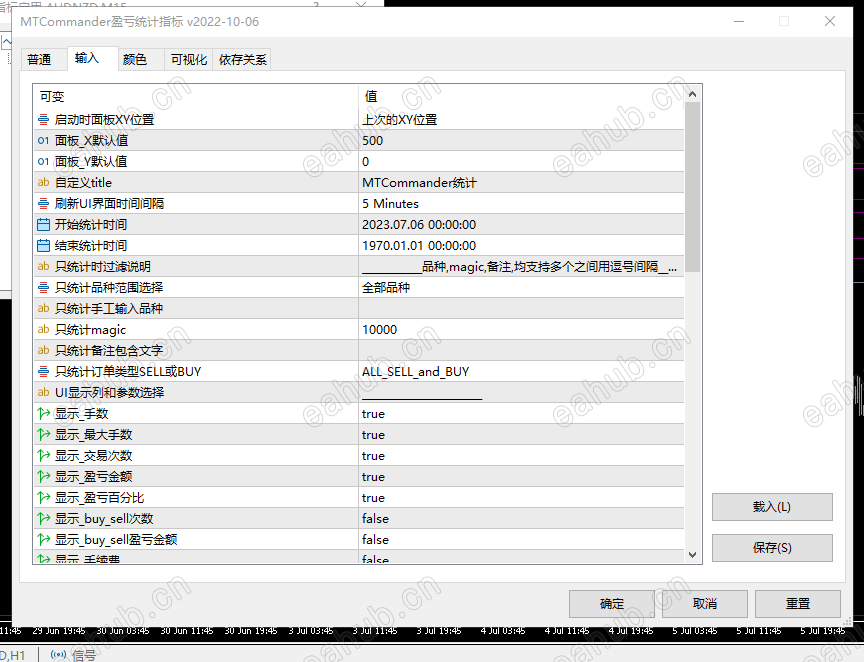Image resolution: width=864 pixels, height=662 pixels.
Task: Close the MTCommander settings dialog
Action: click(x=830, y=21)
